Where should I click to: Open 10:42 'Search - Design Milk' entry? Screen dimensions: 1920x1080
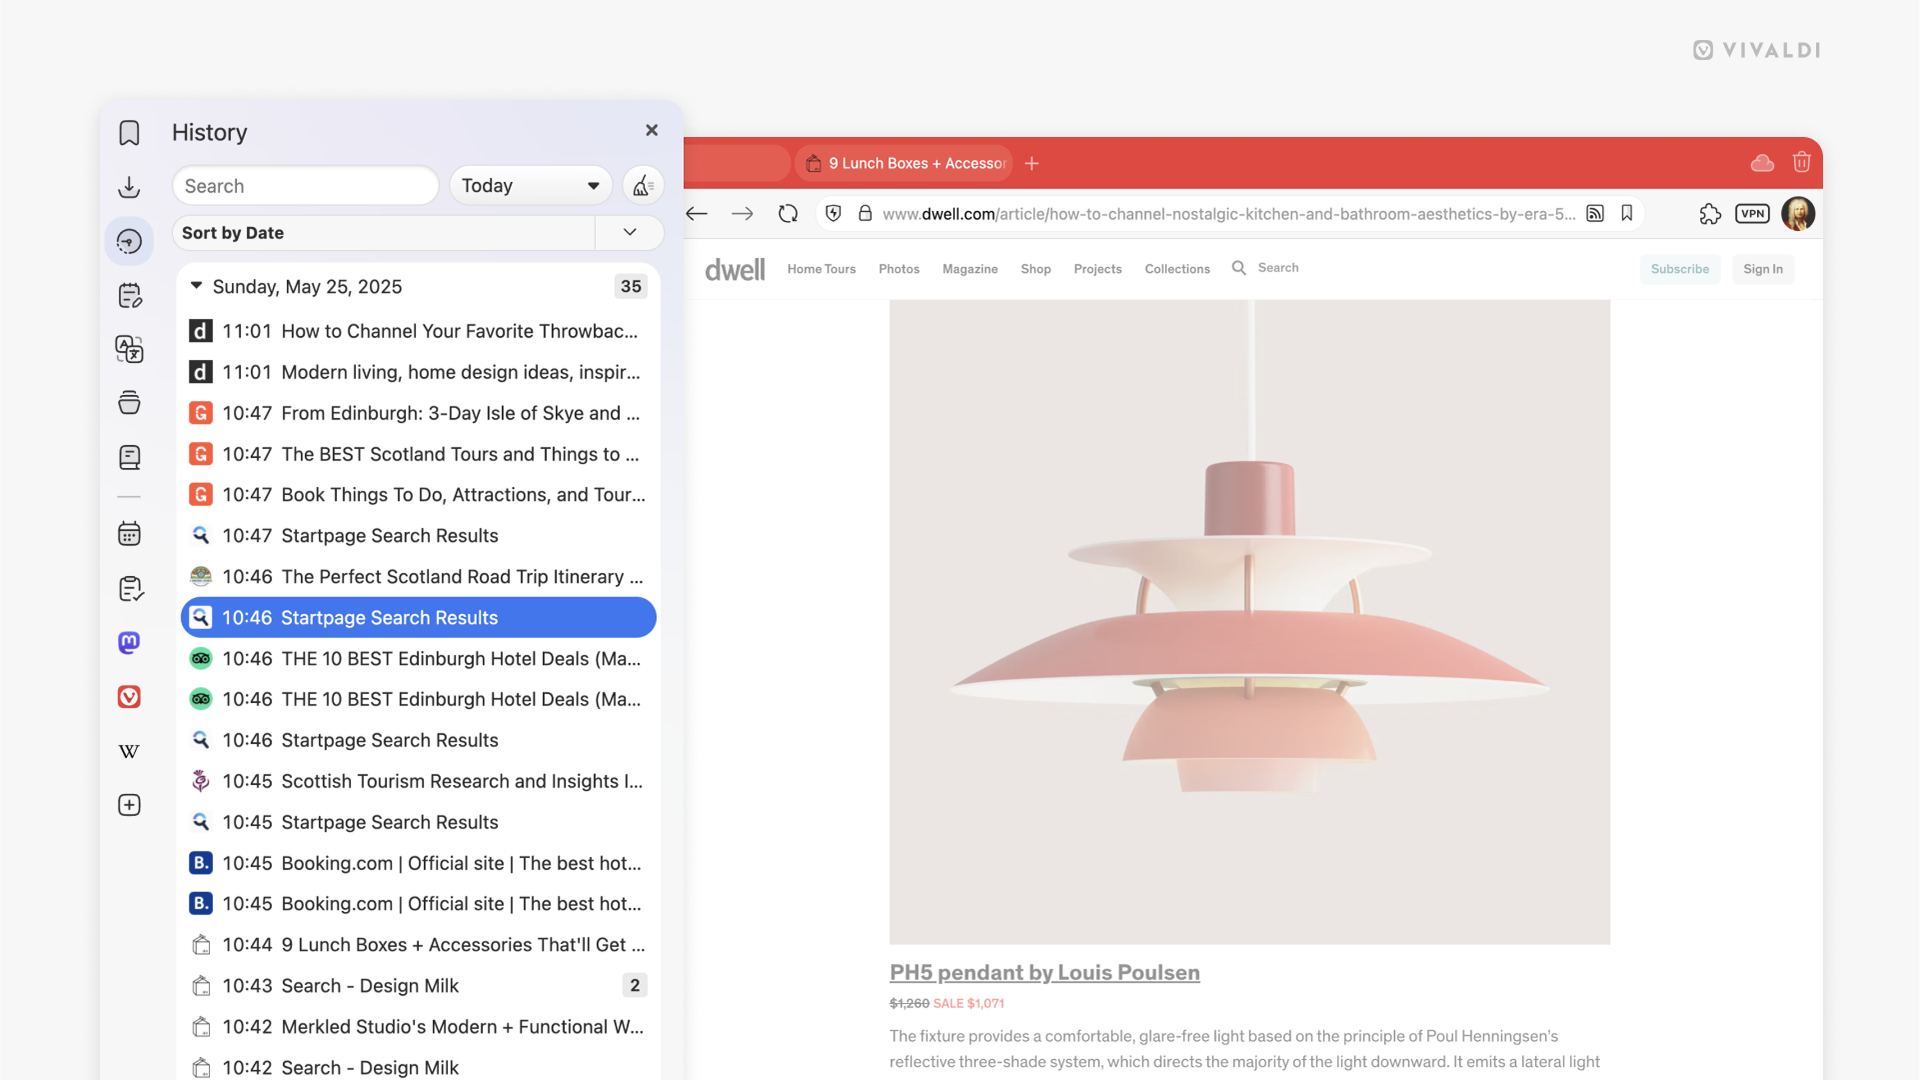pos(418,1067)
